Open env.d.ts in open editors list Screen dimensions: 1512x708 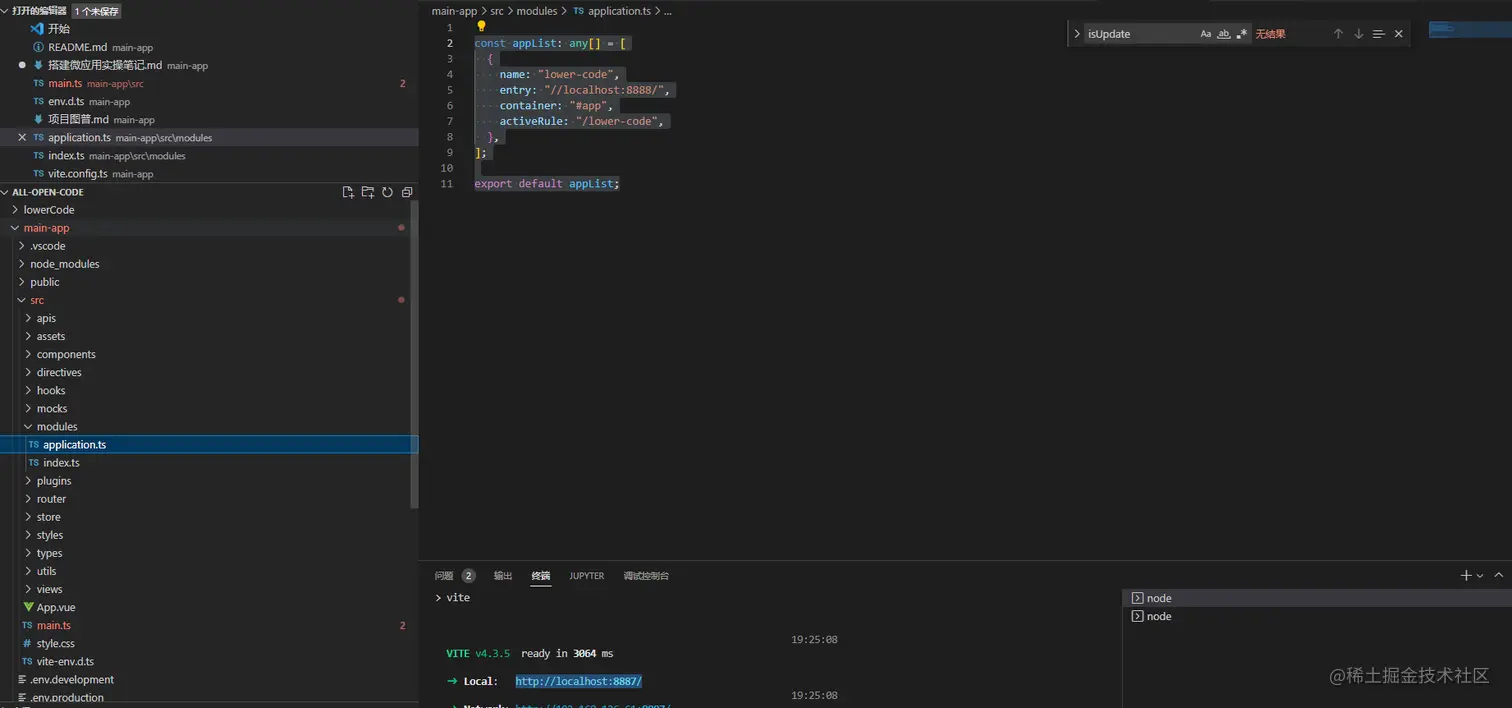tap(209, 101)
